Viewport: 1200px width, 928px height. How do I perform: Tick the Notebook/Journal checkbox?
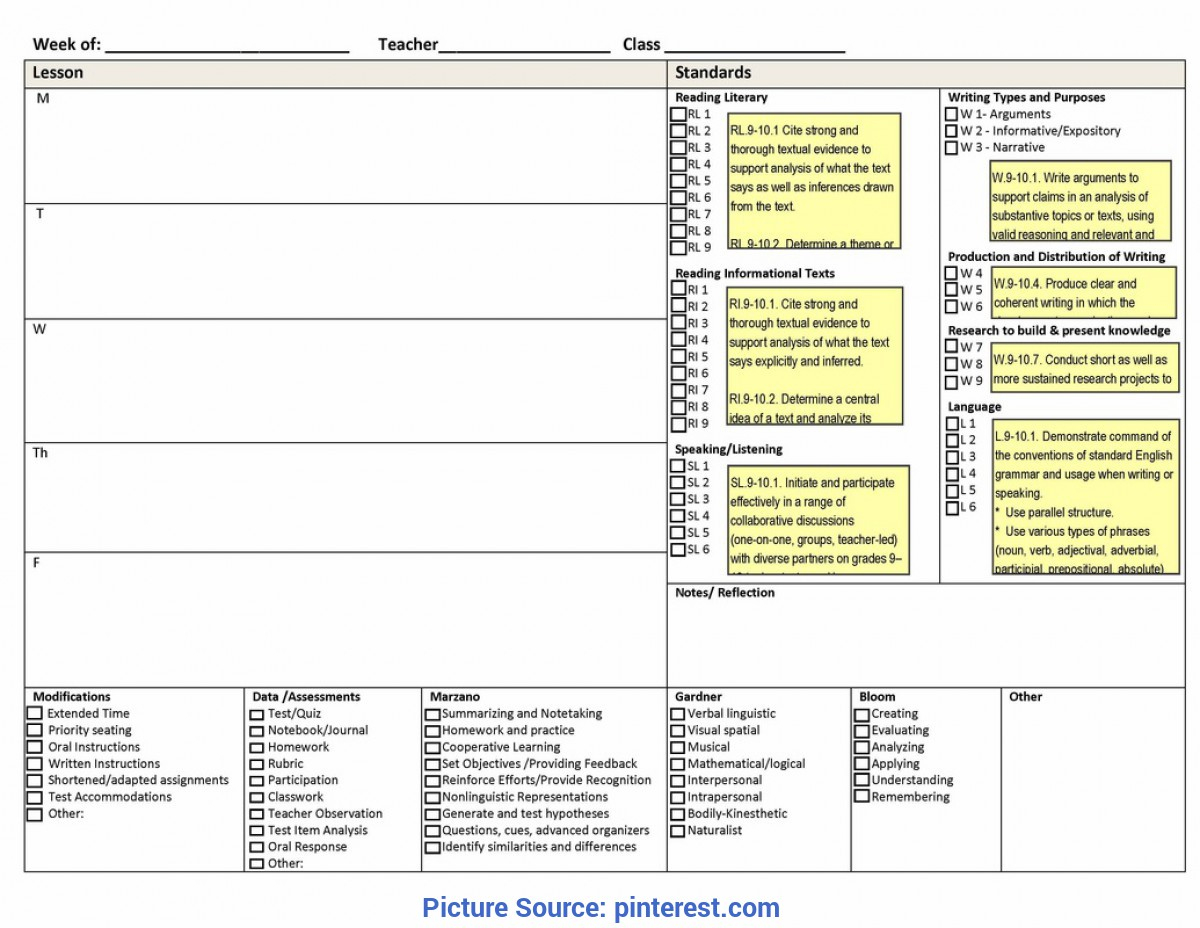click(257, 732)
